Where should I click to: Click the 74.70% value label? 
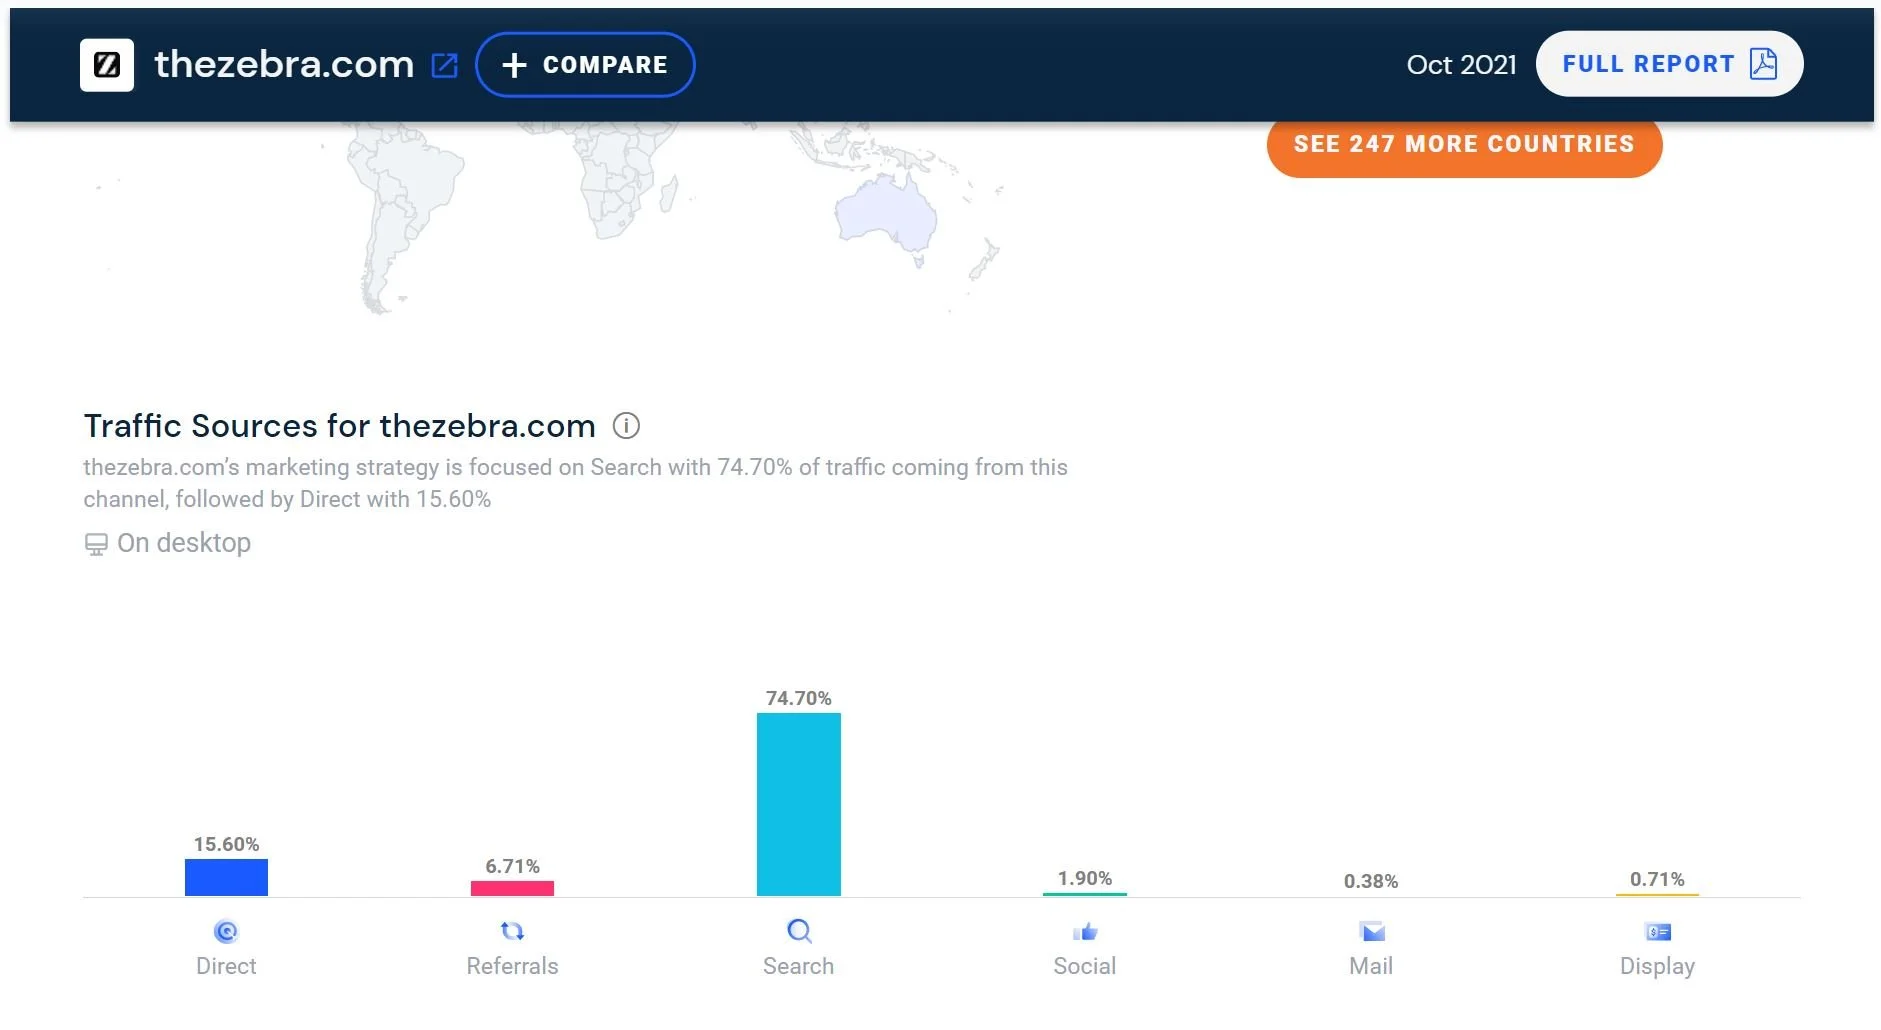(799, 698)
